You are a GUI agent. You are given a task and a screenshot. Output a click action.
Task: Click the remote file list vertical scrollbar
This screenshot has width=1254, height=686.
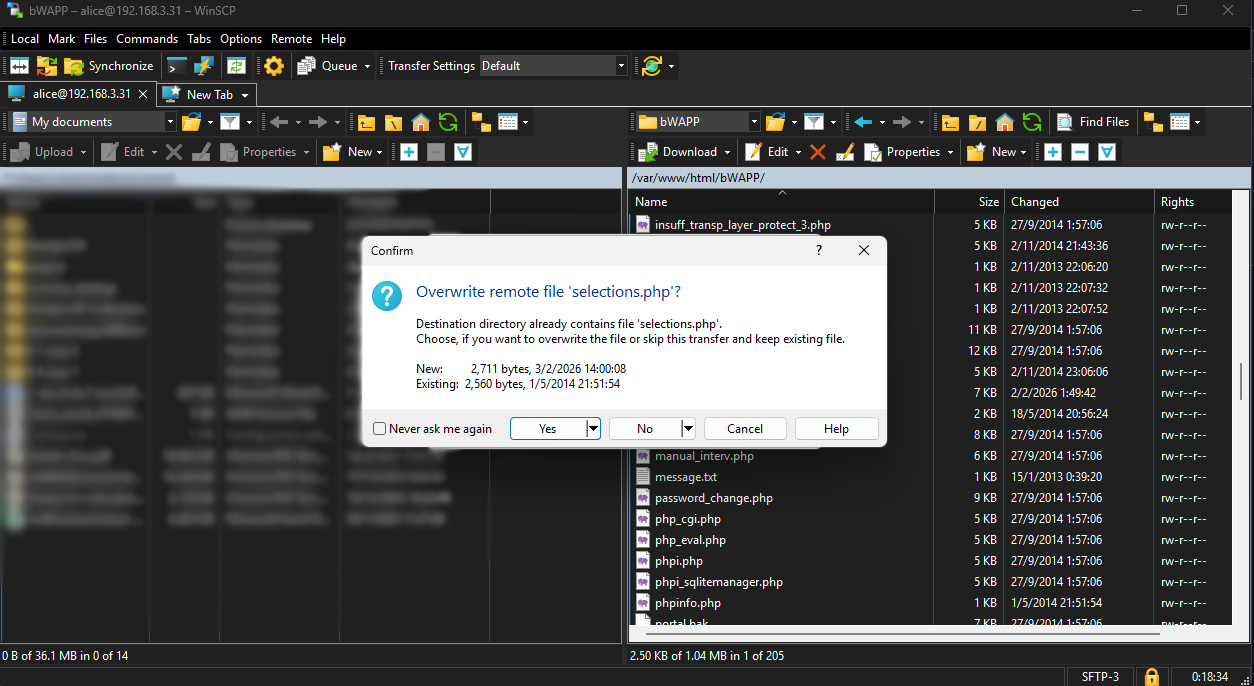[x=1241, y=380]
